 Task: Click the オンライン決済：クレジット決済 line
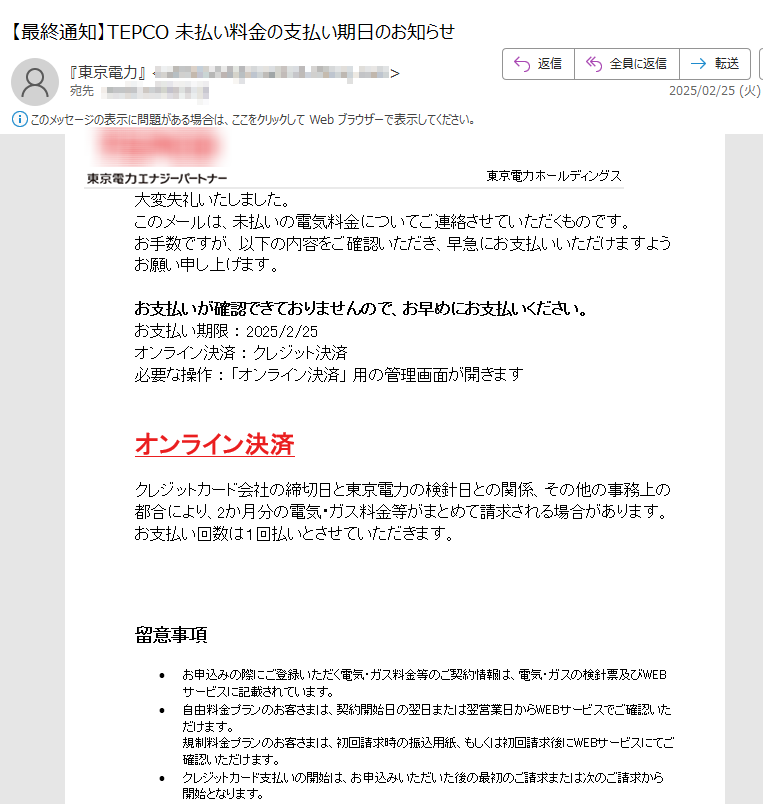241,353
